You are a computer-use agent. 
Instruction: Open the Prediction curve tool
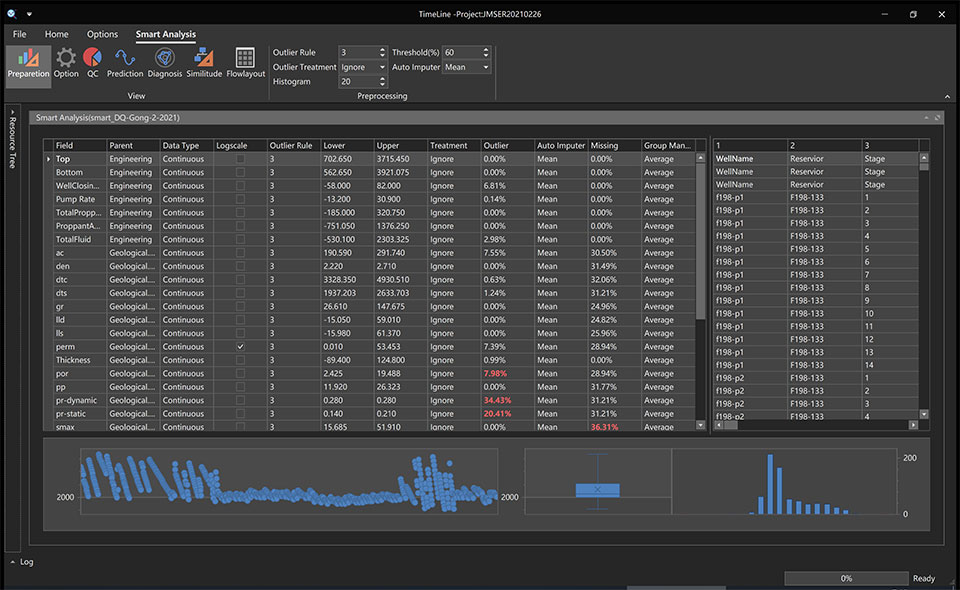(125, 64)
